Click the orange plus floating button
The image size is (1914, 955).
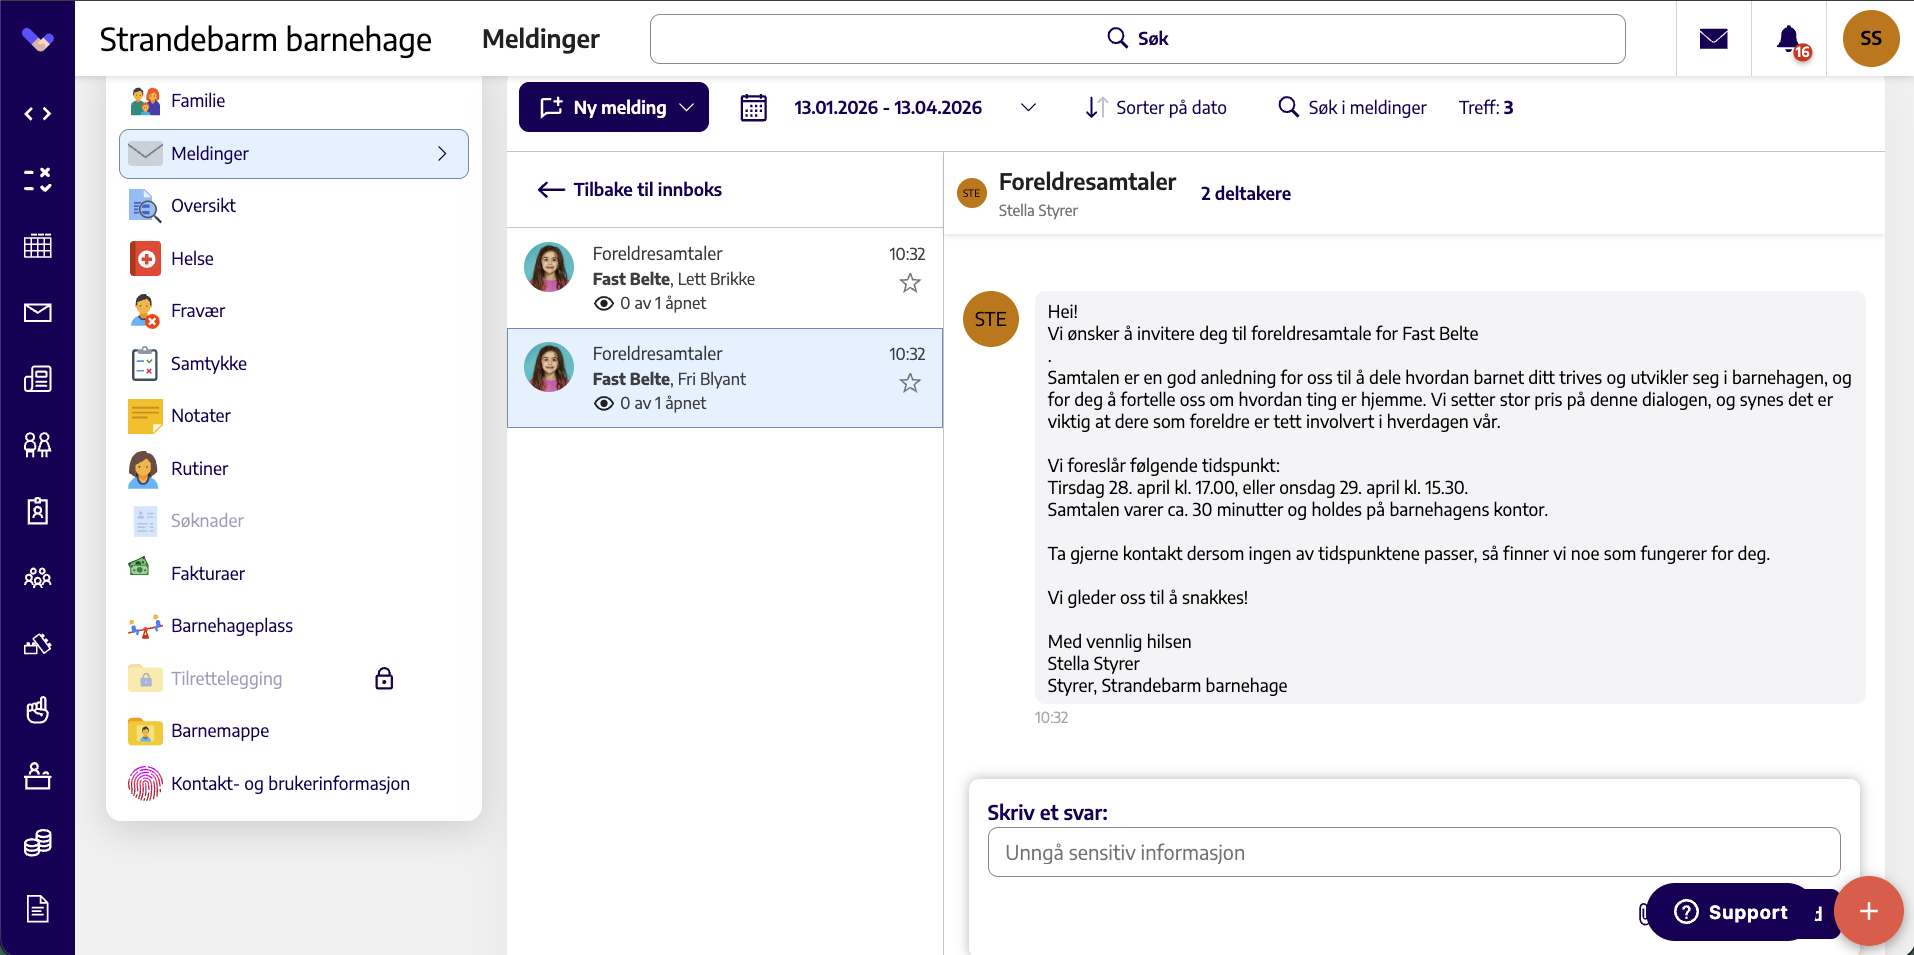[1868, 911]
